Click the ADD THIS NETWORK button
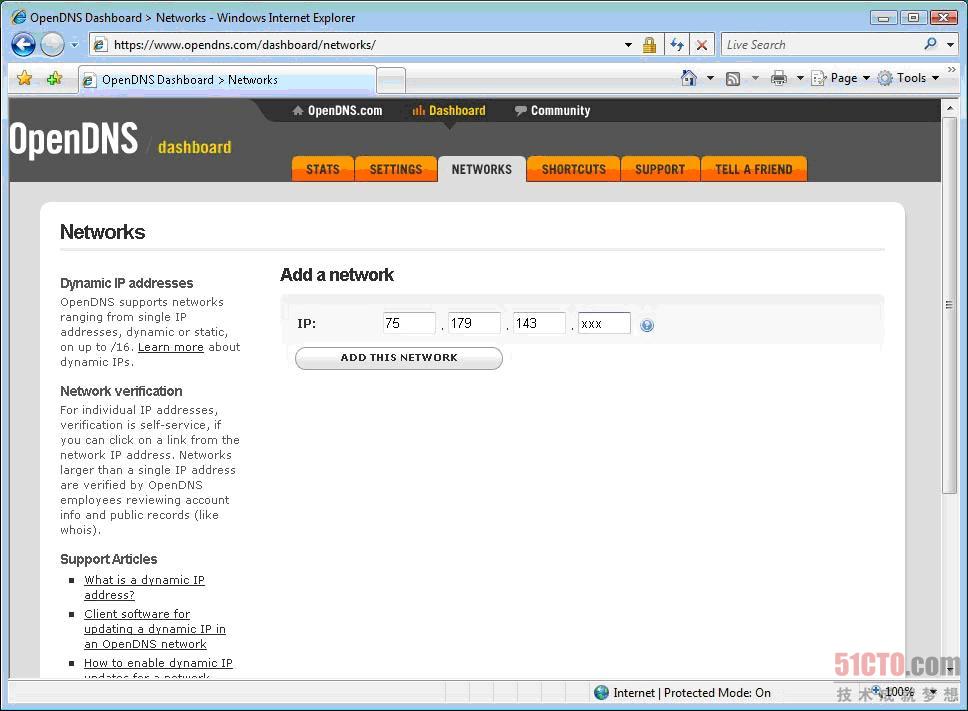This screenshot has height=711, width=968. pyautogui.click(x=399, y=358)
